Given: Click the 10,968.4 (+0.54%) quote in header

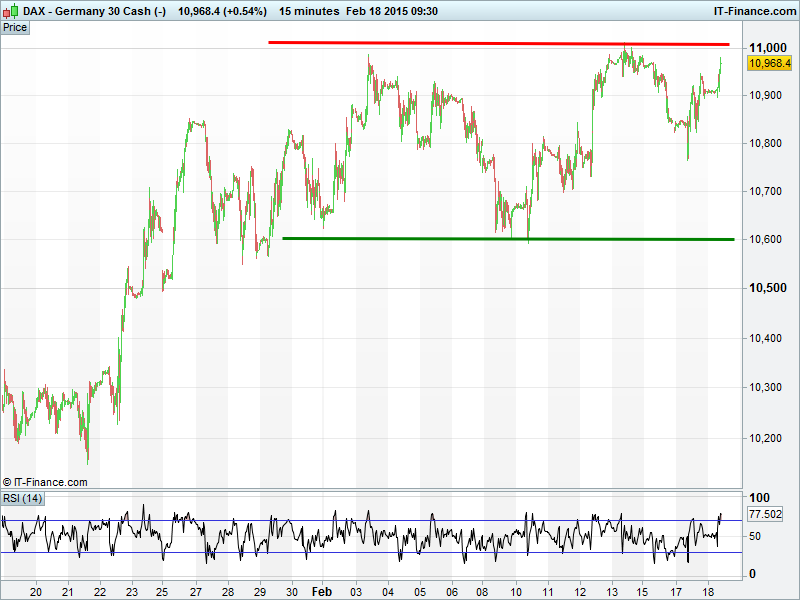Looking at the screenshot, I should 222,11.
